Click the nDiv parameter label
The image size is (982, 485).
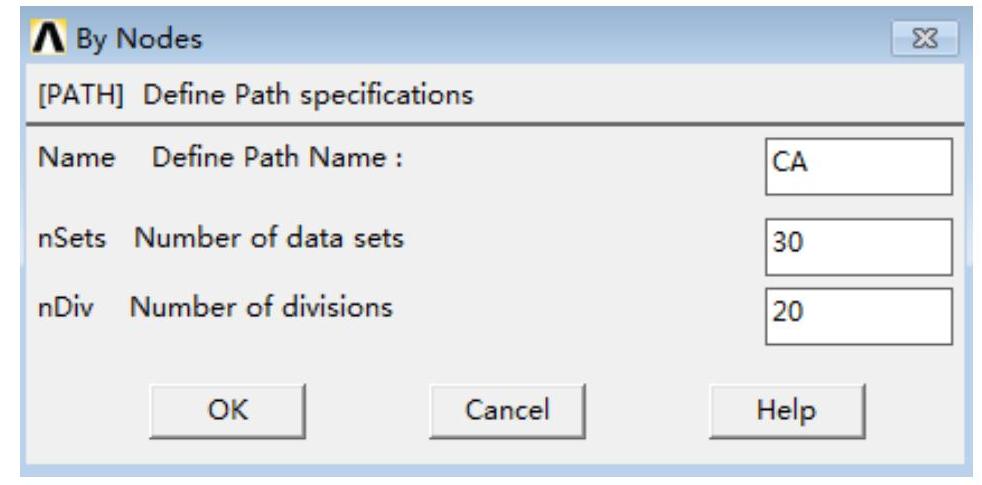(x=61, y=309)
